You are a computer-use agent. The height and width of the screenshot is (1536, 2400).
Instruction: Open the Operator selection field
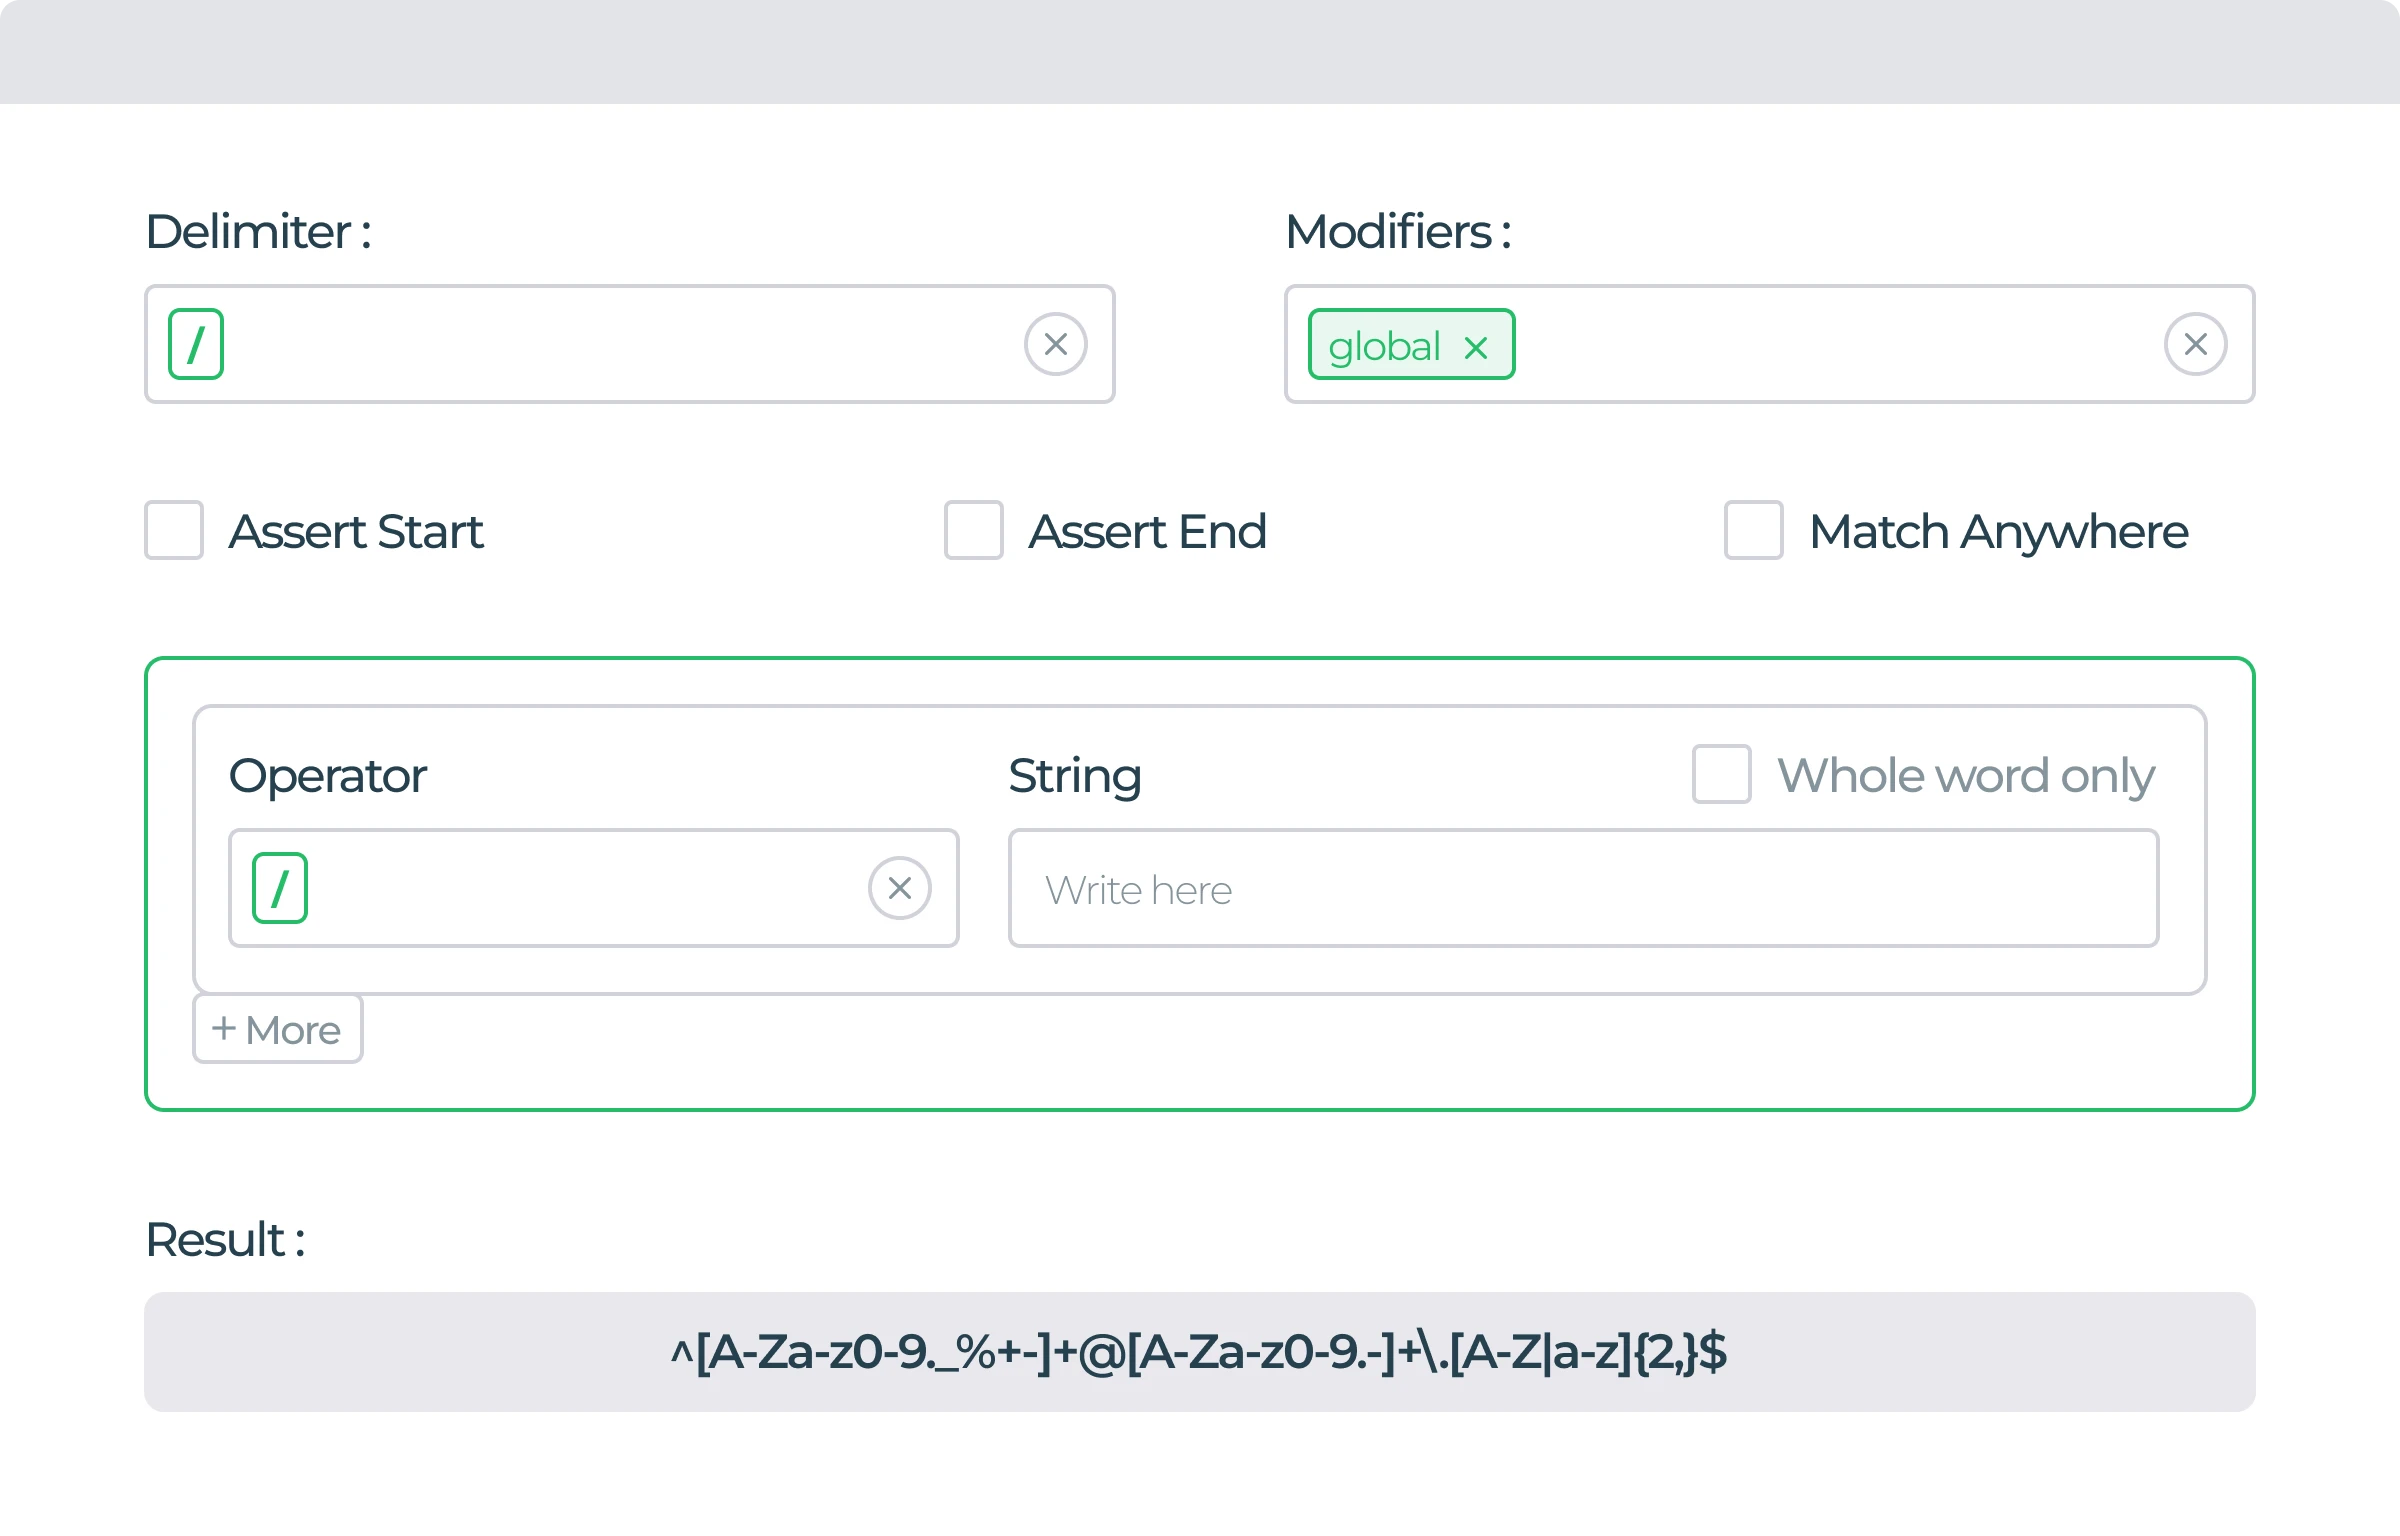(600, 887)
